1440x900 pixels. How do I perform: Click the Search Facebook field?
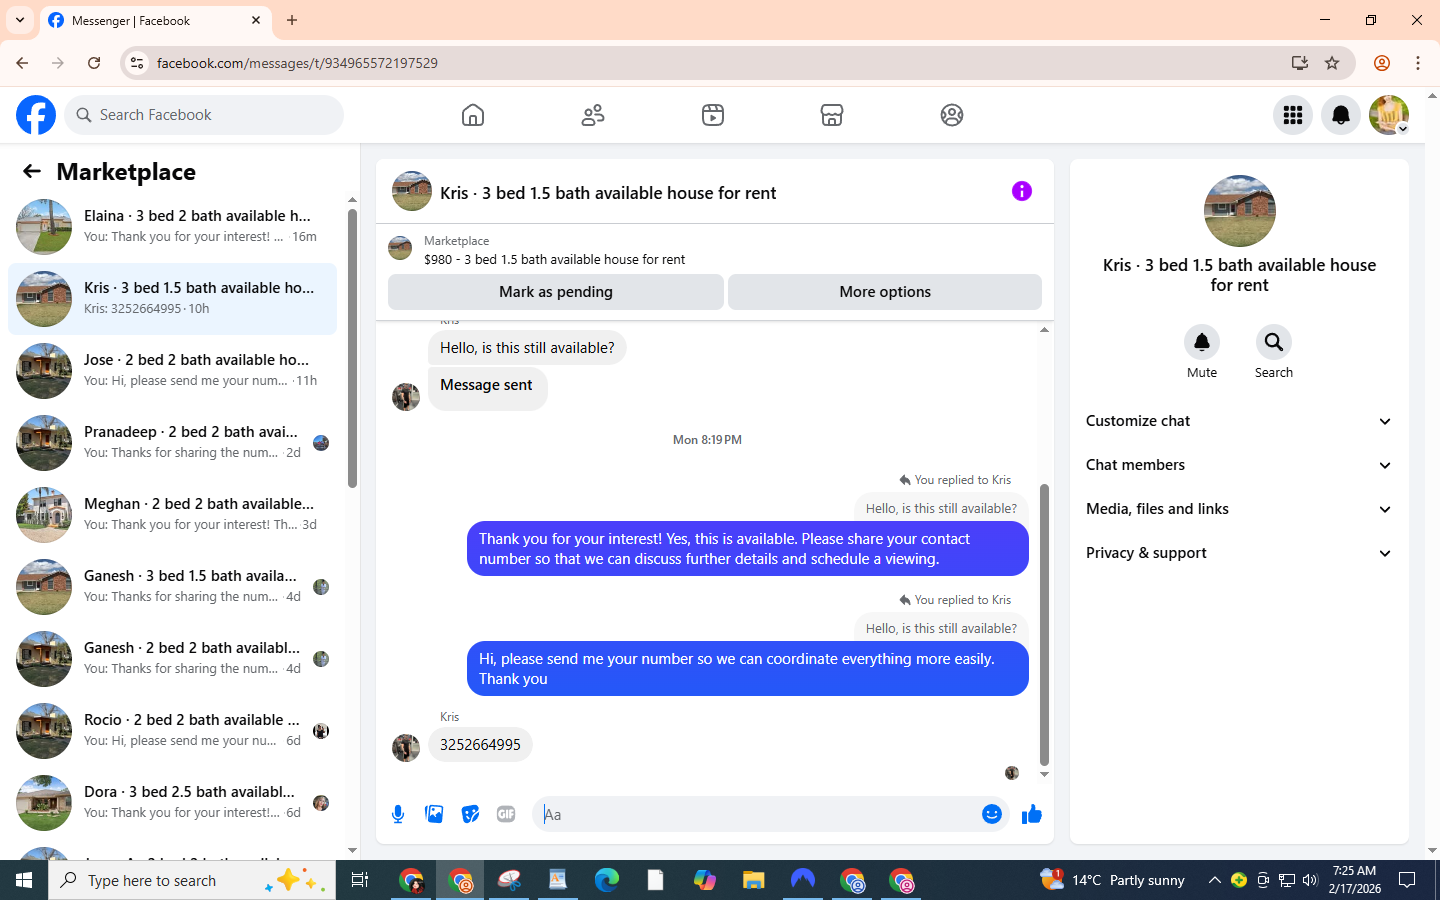point(204,115)
